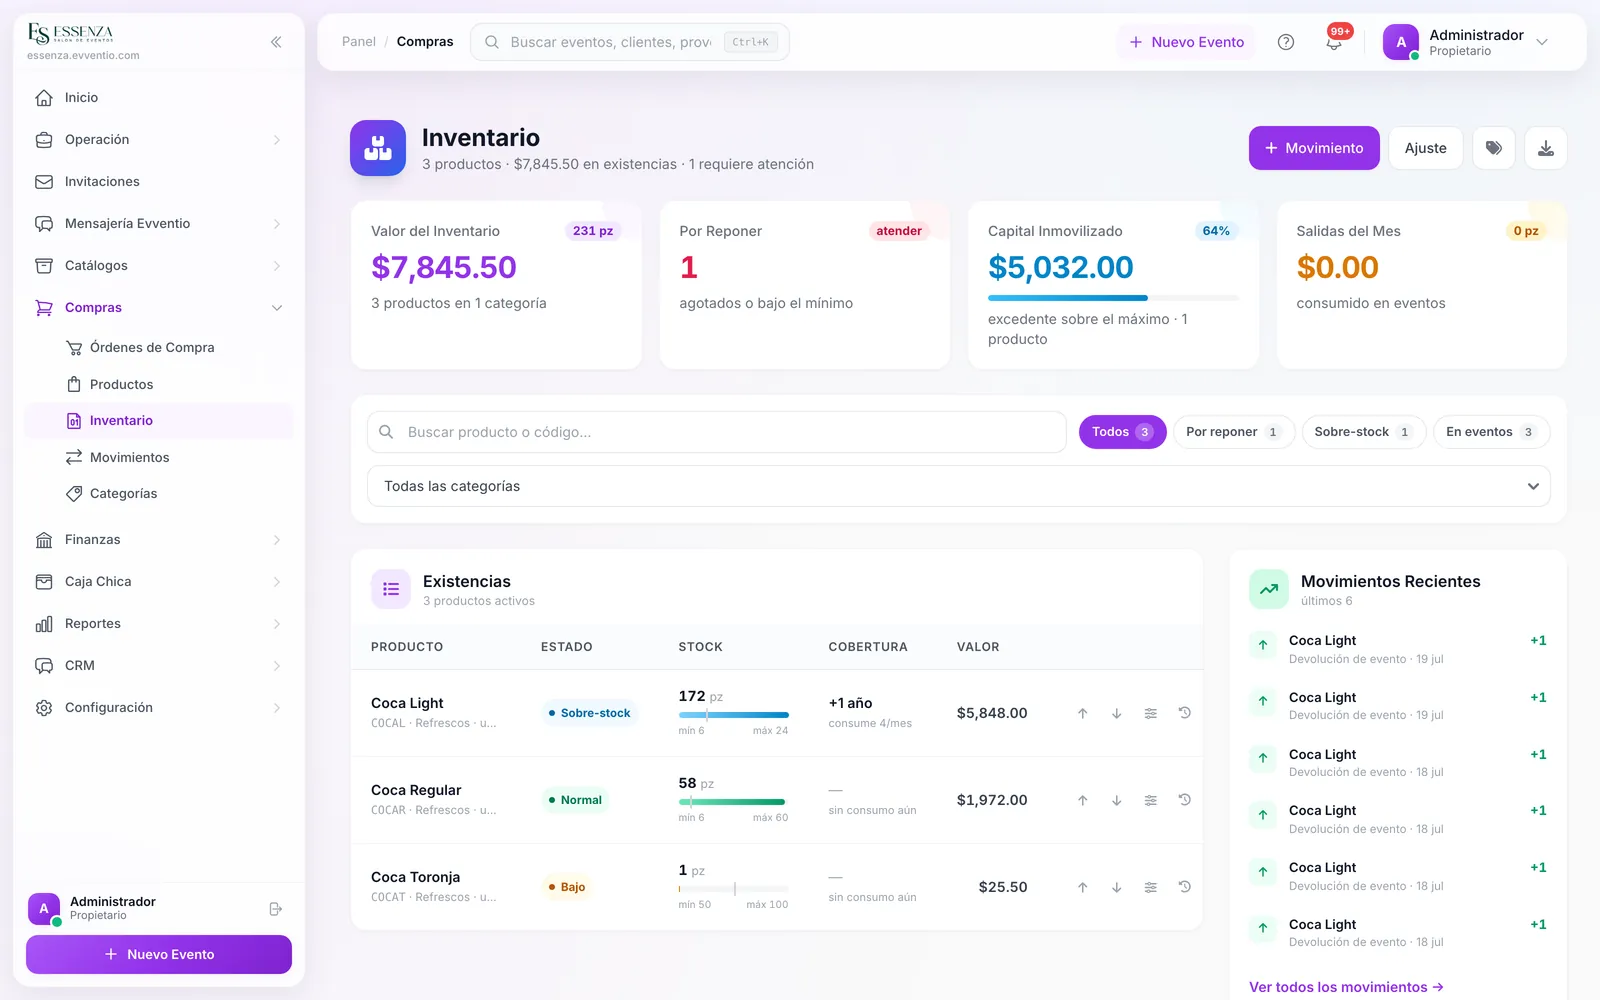Click the Movimientos Recientes trend icon

[1269, 589]
